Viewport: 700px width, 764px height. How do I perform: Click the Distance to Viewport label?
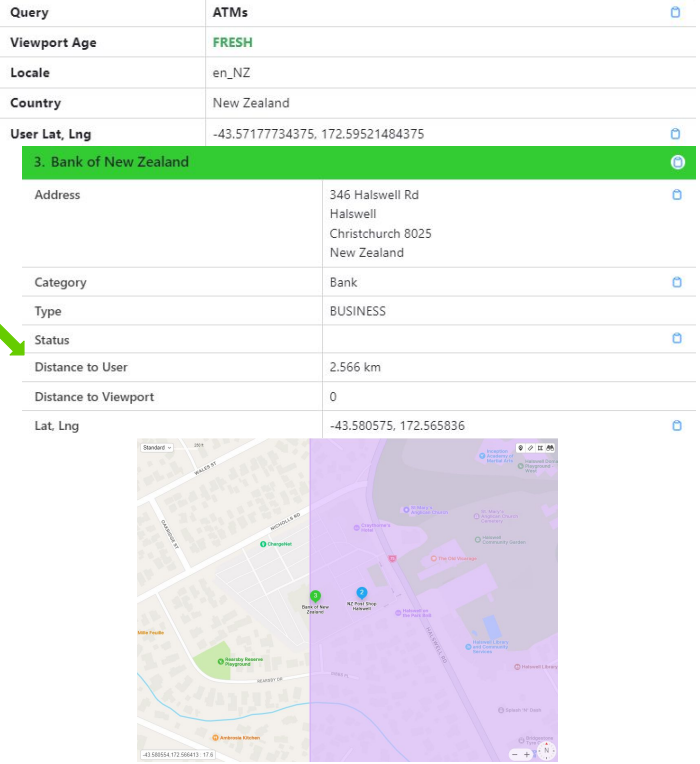pos(94,397)
